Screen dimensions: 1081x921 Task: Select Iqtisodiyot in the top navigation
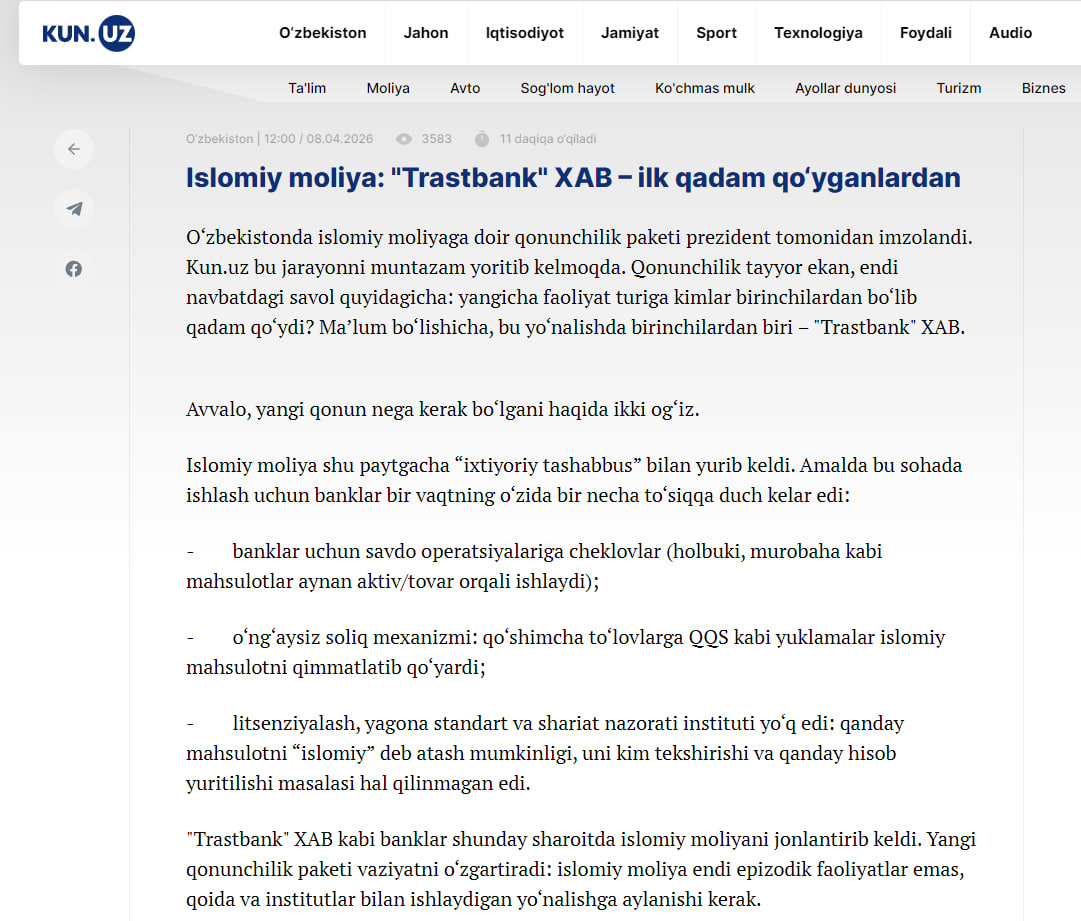524,33
